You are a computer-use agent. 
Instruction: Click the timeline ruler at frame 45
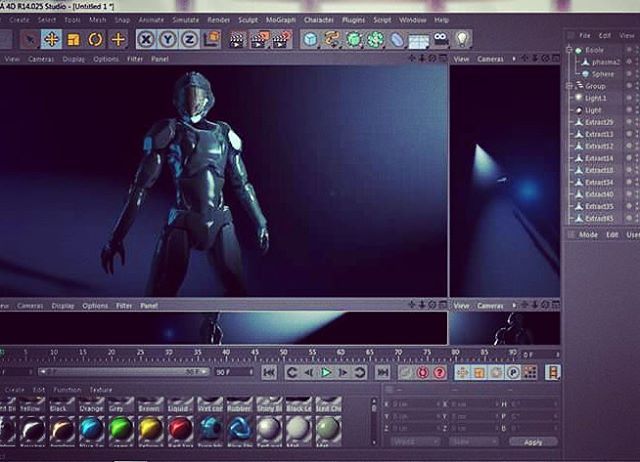tap(255, 353)
